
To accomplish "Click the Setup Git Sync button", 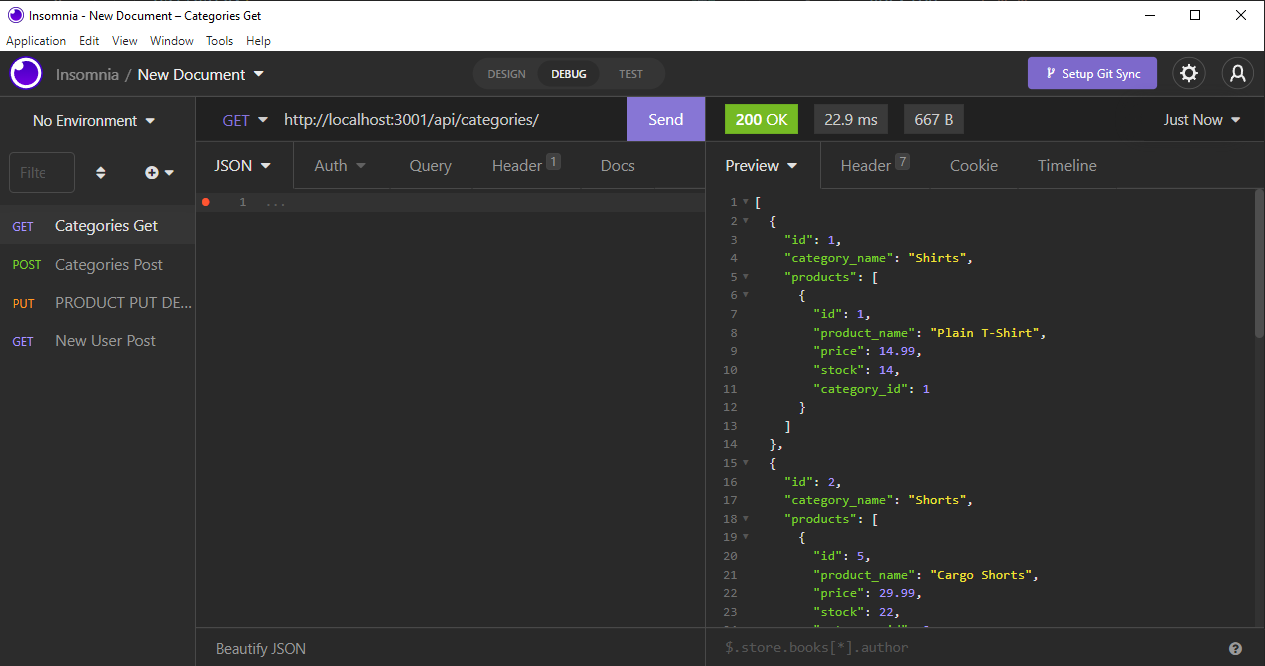I will click(1092, 73).
